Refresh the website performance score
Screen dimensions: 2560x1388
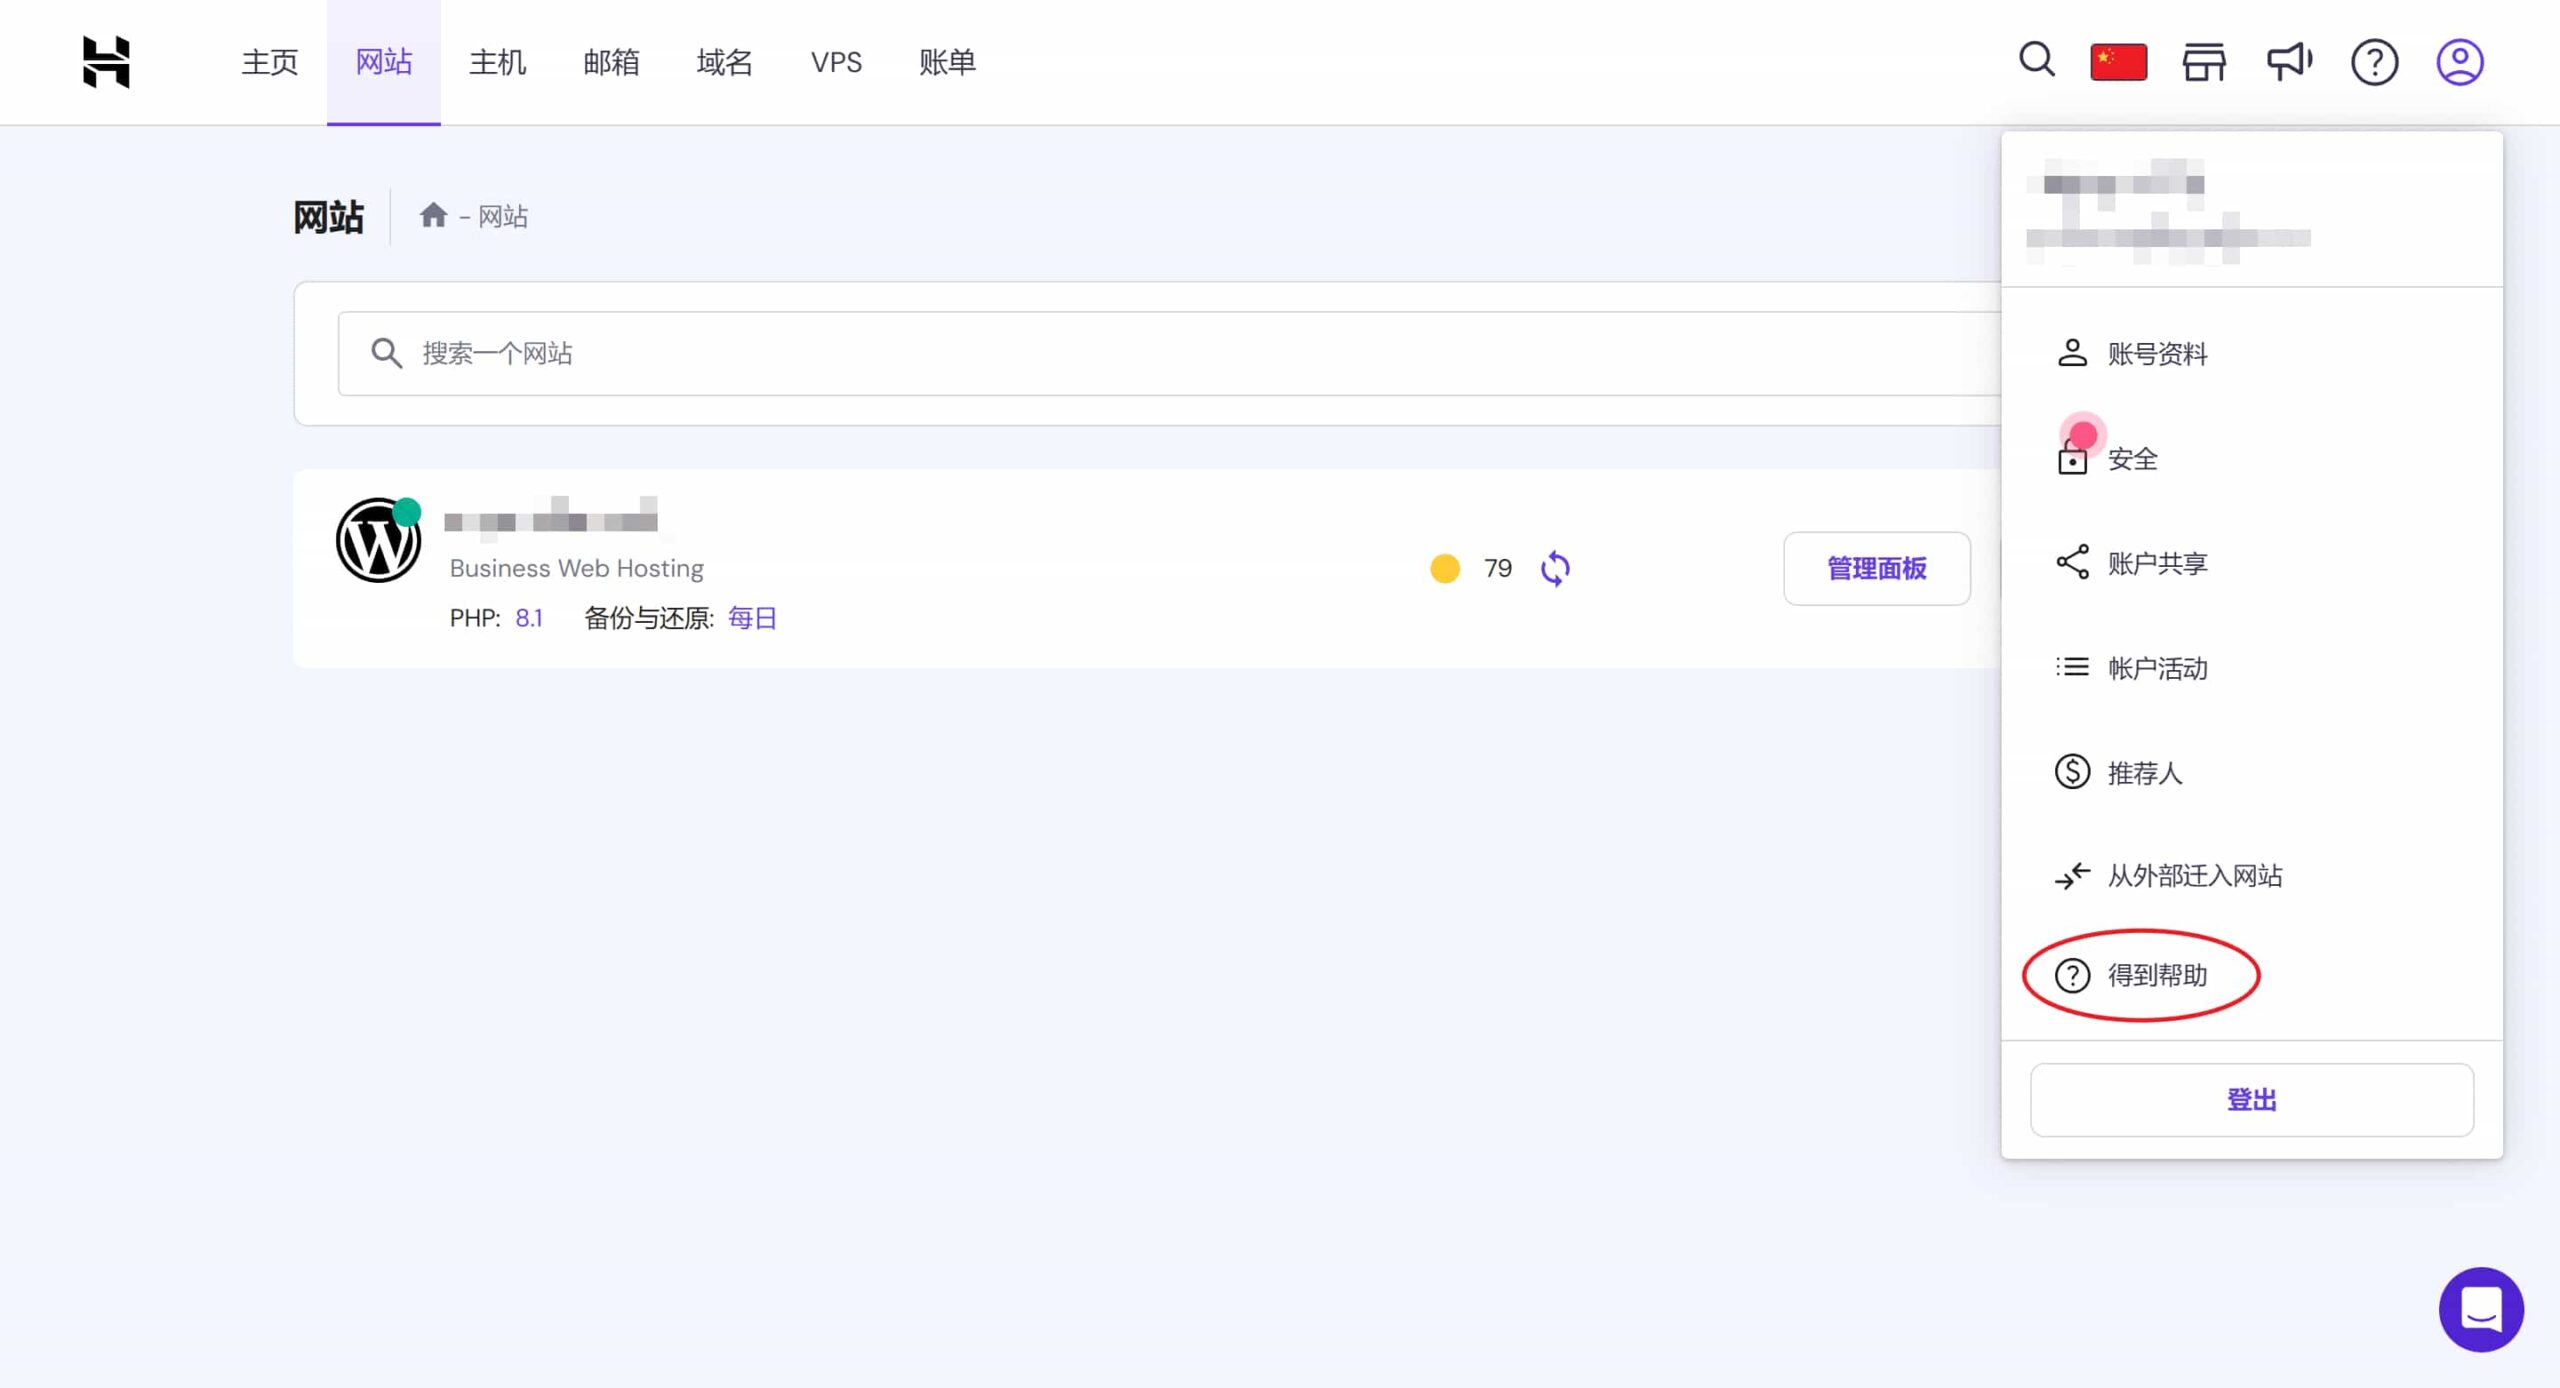click(x=1555, y=568)
